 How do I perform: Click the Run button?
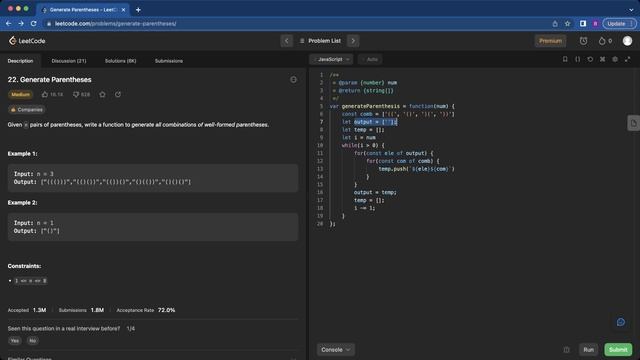click(588, 350)
